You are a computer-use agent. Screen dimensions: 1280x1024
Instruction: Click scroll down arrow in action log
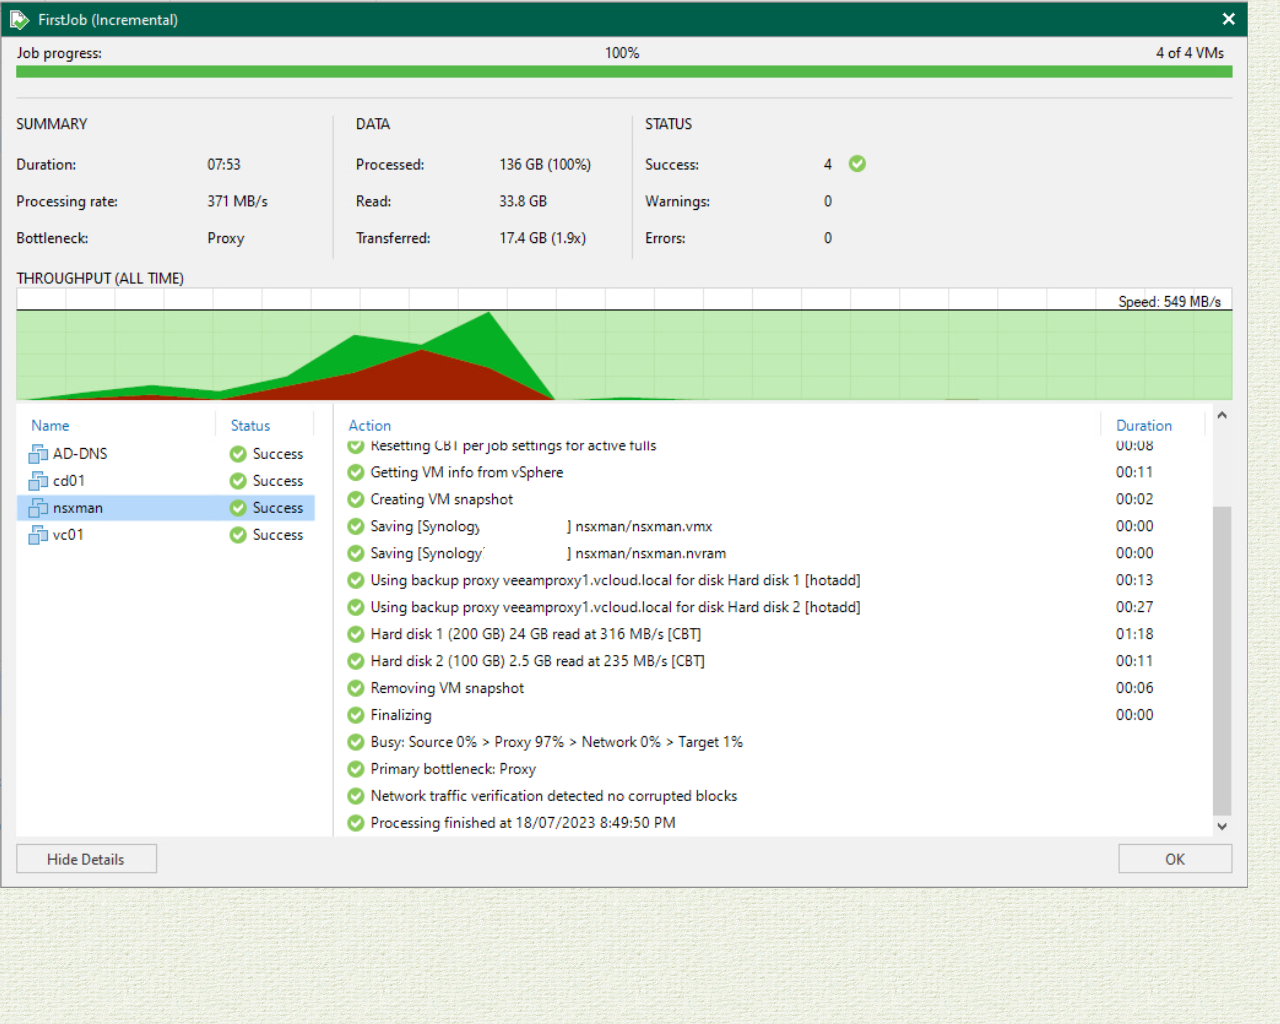pyautogui.click(x=1222, y=827)
